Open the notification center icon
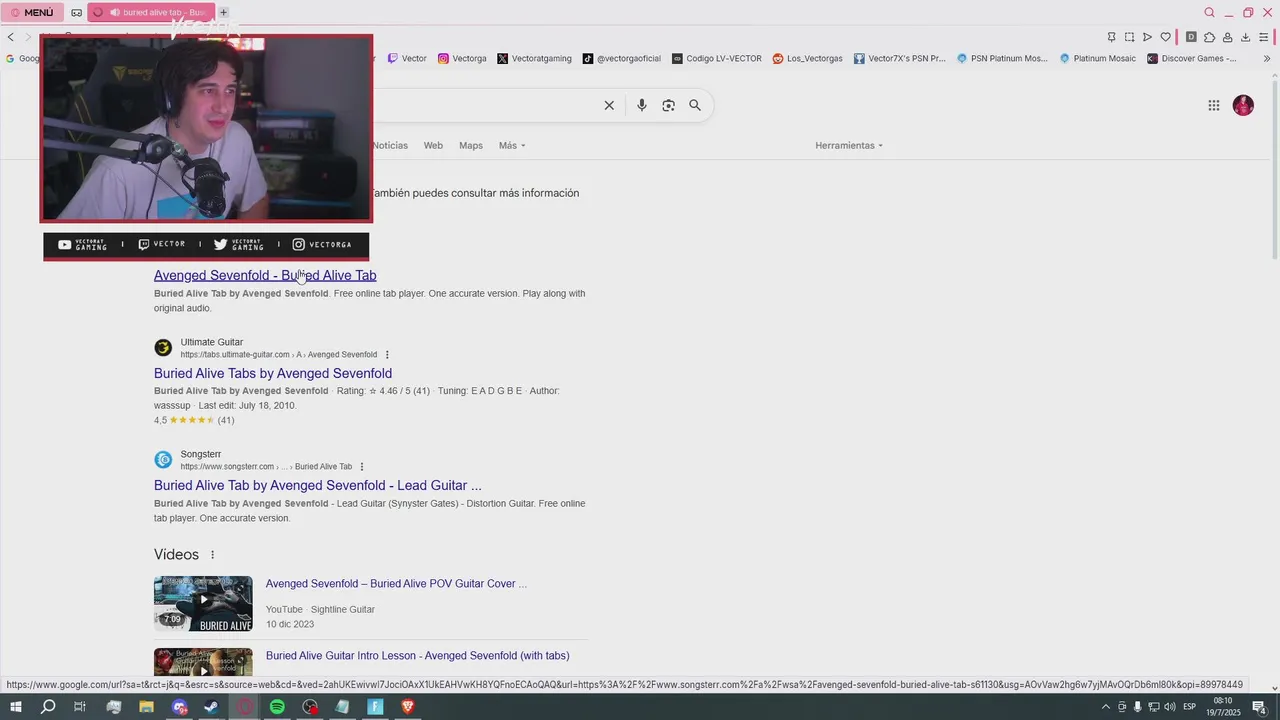The height and width of the screenshot is (720, 1280). [1260, 707]
